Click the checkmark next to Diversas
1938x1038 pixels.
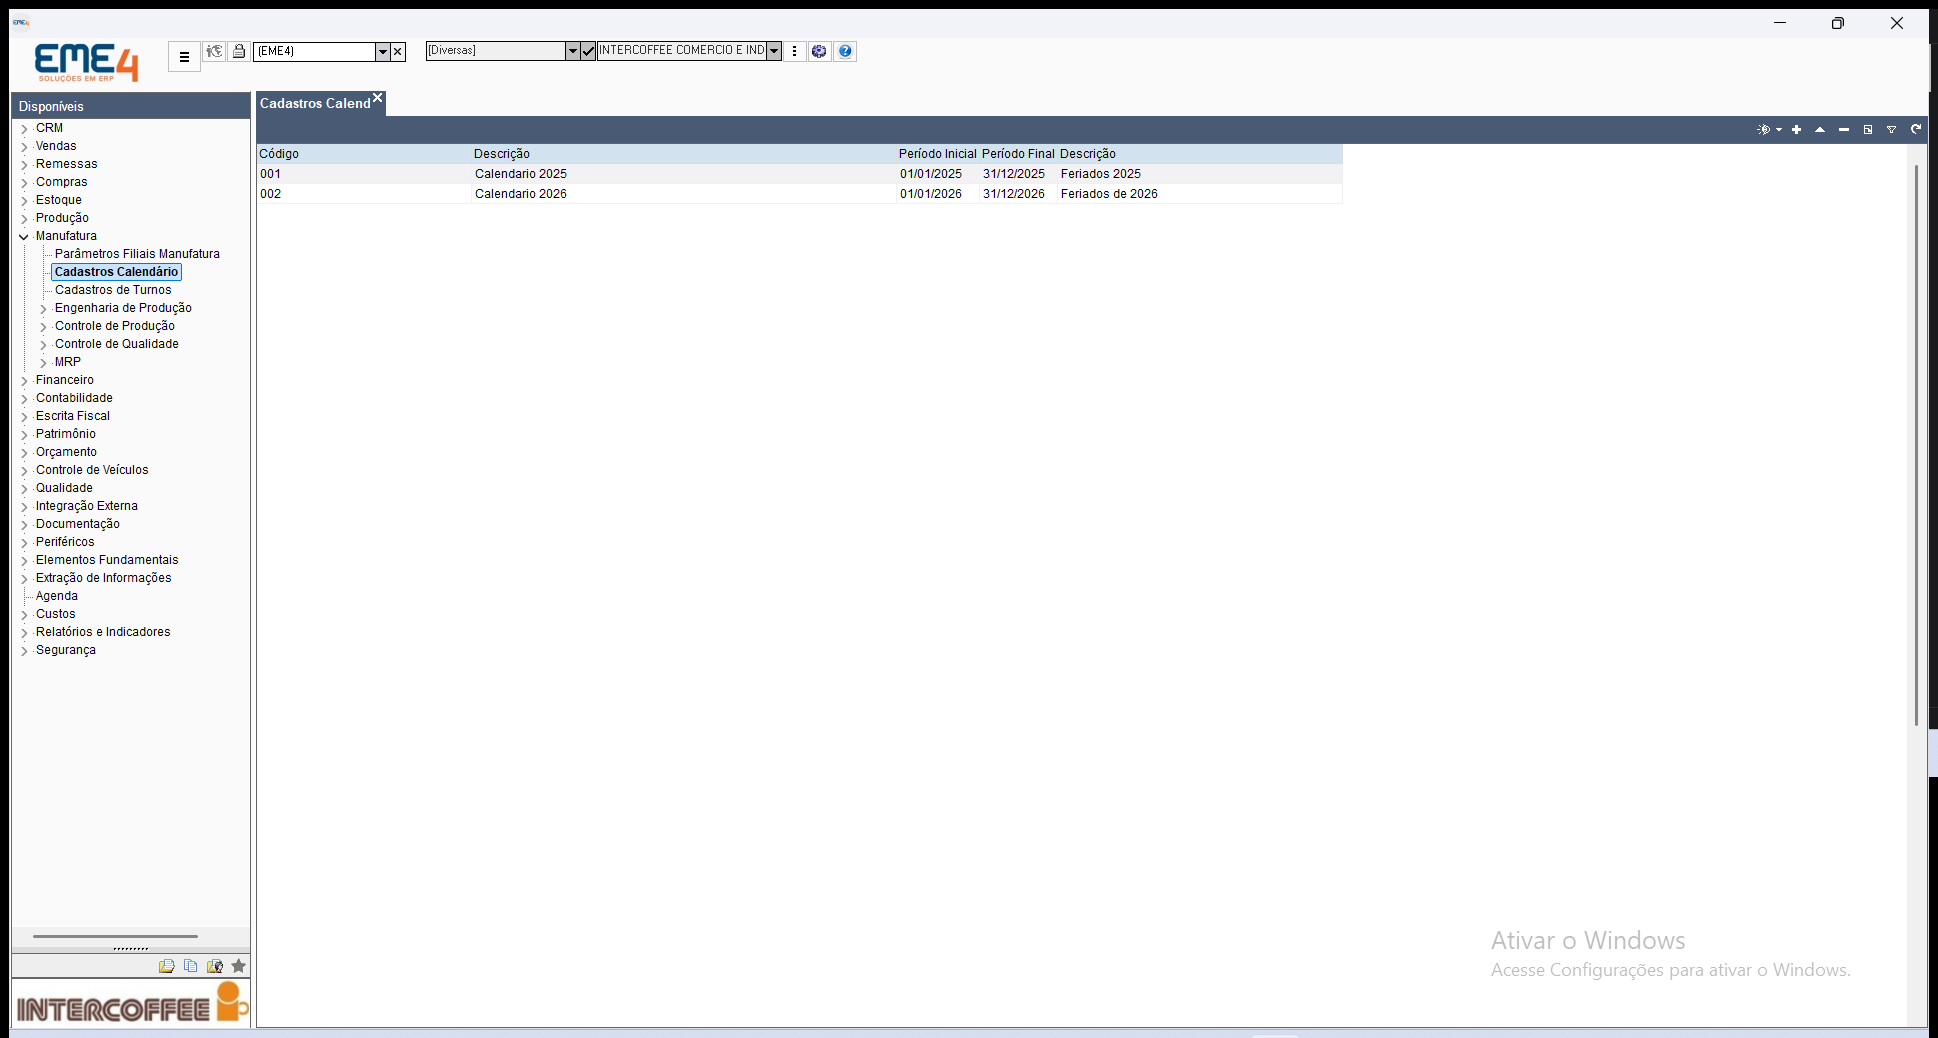588,51
